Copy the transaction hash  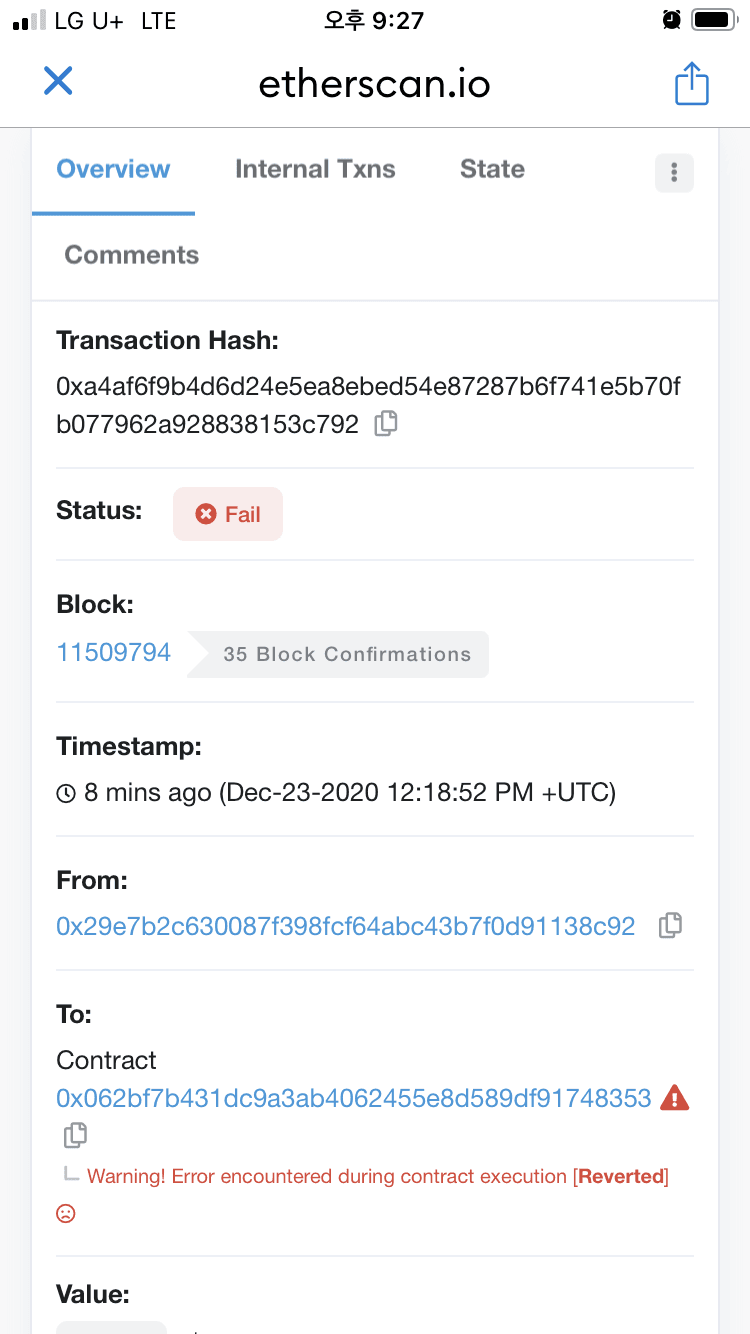[x=386, y=424]
